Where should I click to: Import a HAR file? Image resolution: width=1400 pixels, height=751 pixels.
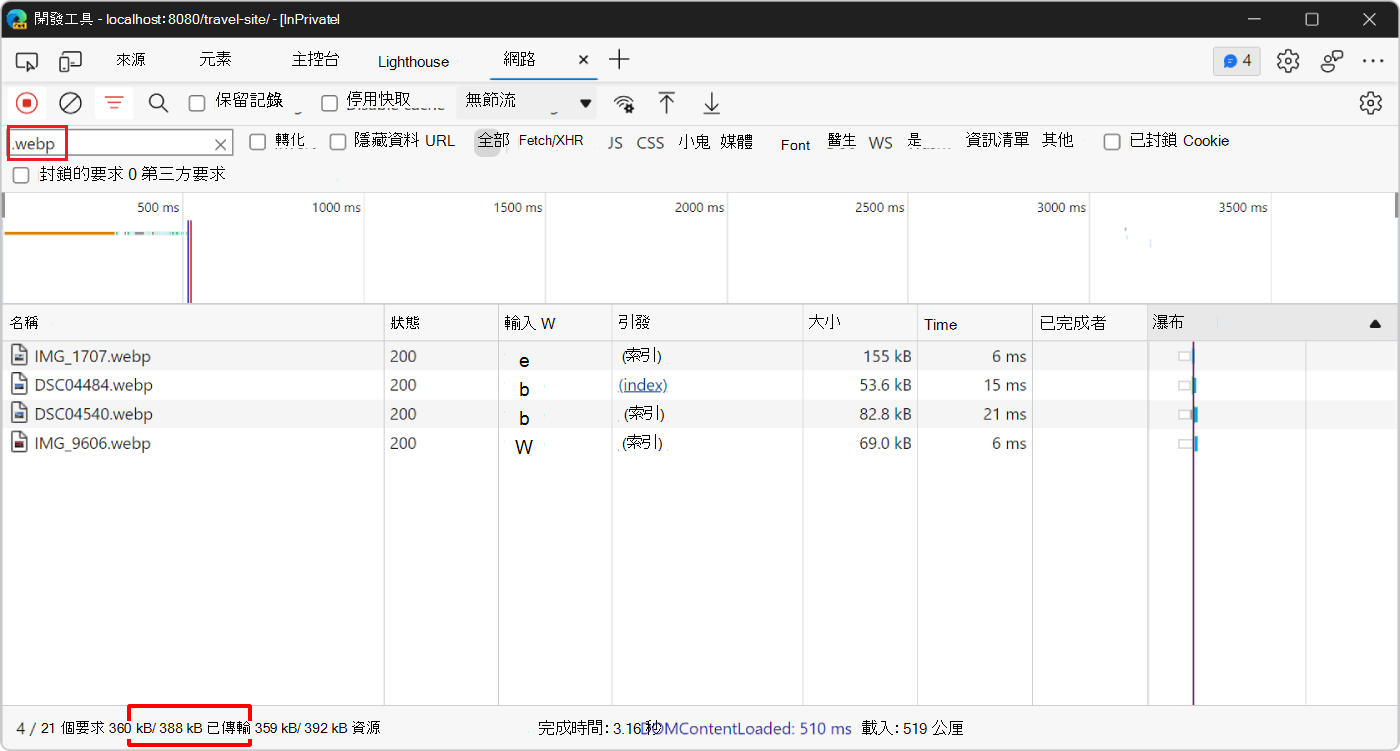coord(667,103)
